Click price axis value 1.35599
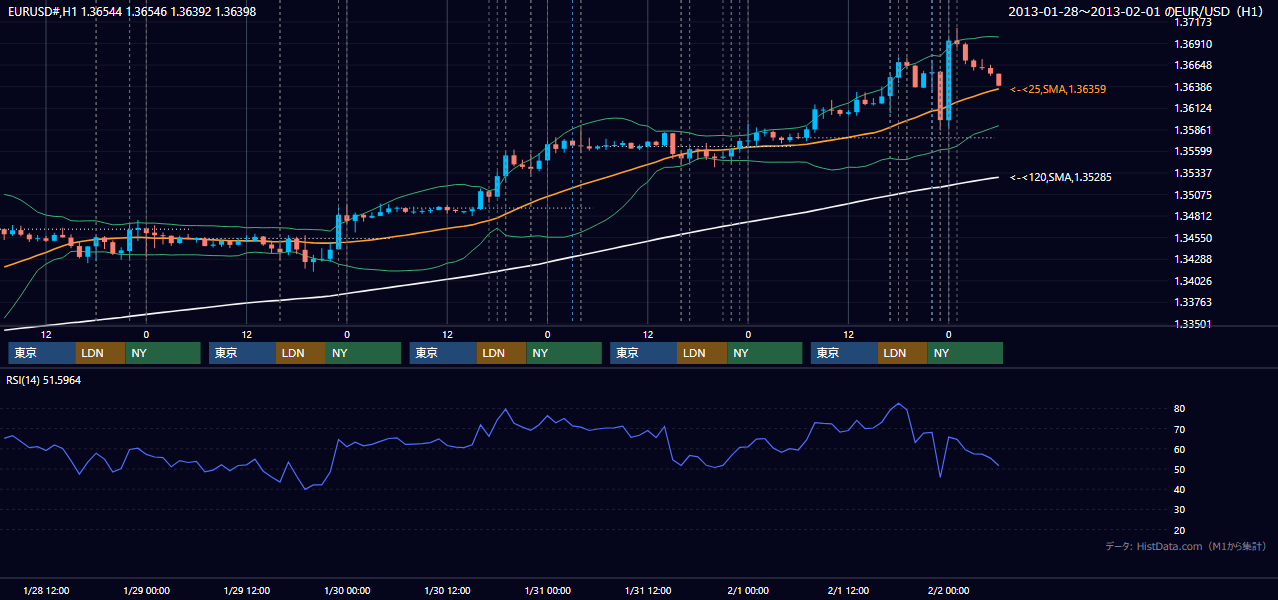This screenshot has width=1278, height=600. click(x=1194, y=151)
